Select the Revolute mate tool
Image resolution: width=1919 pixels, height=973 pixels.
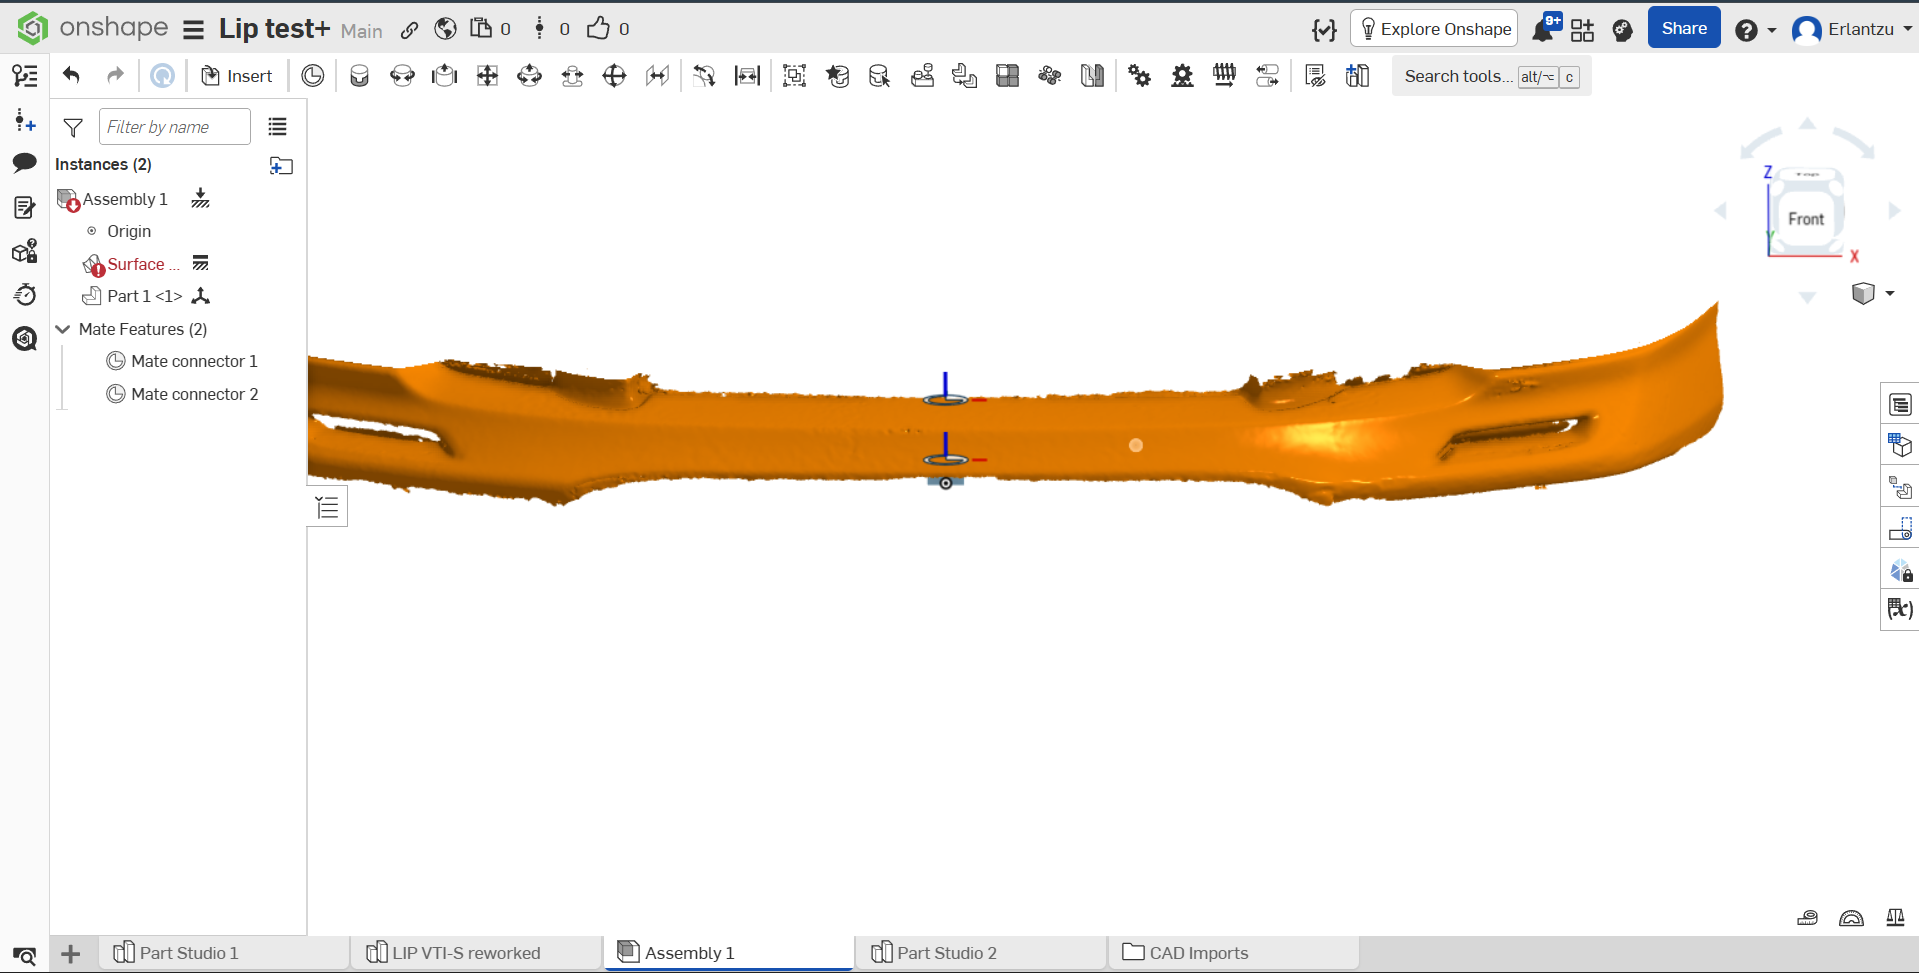tap(402, 76)
